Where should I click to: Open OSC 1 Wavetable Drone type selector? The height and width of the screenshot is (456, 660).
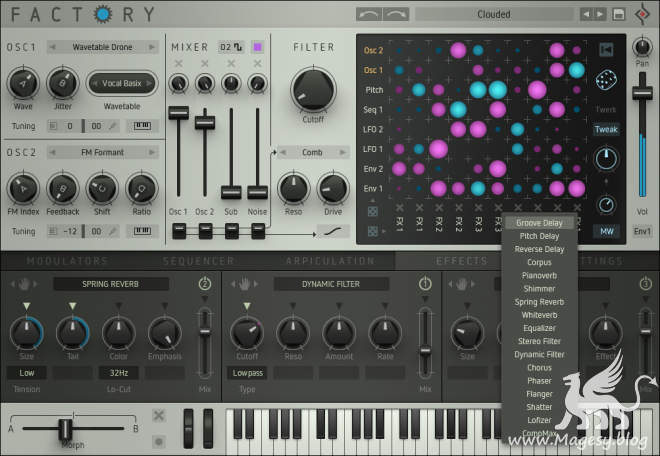102,47
